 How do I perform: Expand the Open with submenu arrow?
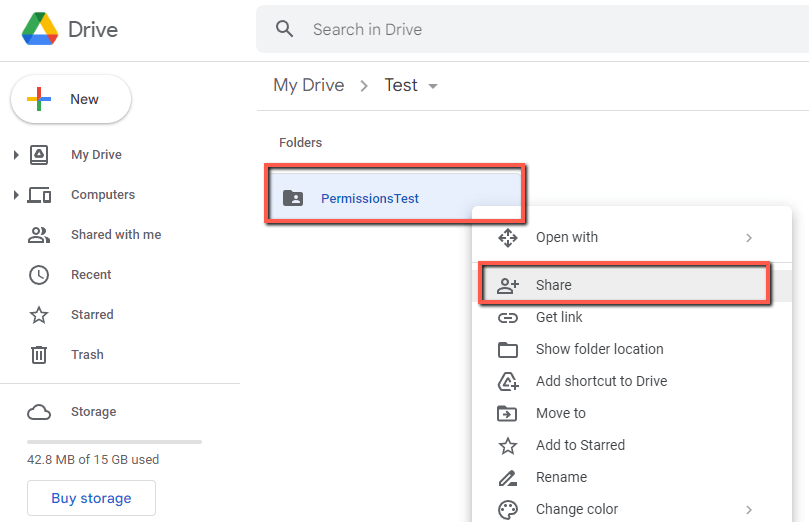[749, 238]
